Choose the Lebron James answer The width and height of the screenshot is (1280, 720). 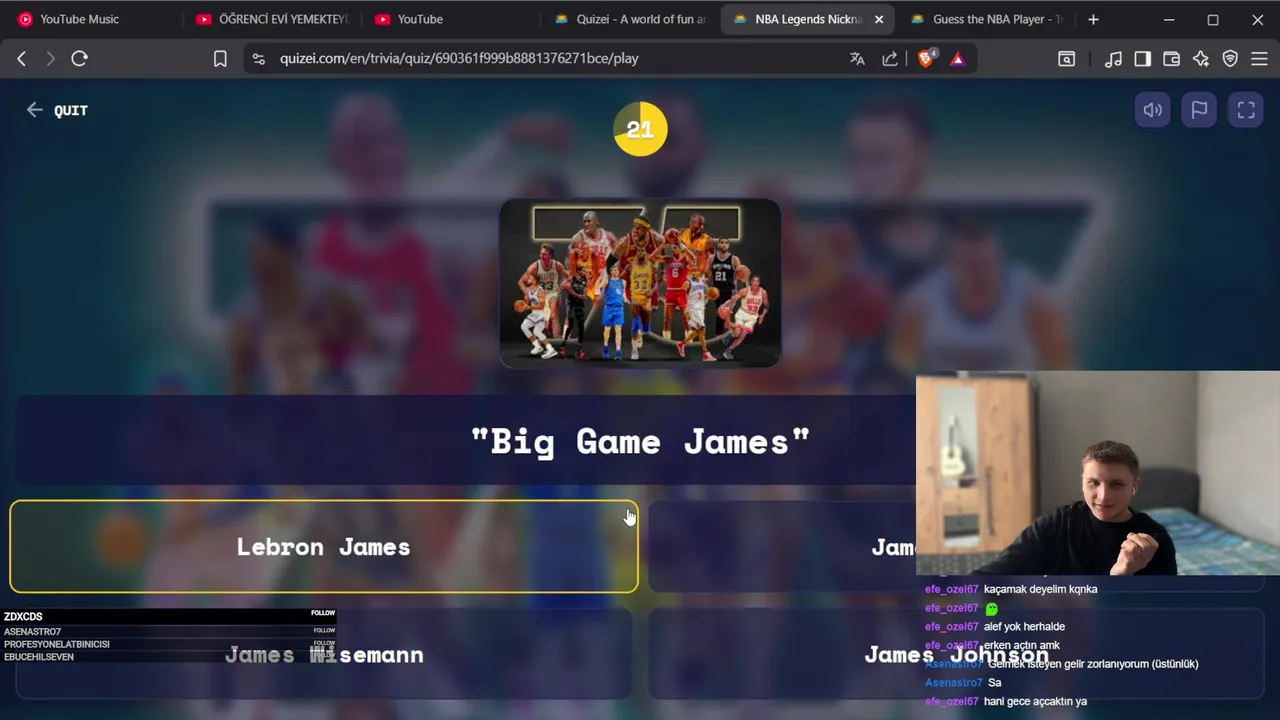pyautogui.click(x=324, y=547)
